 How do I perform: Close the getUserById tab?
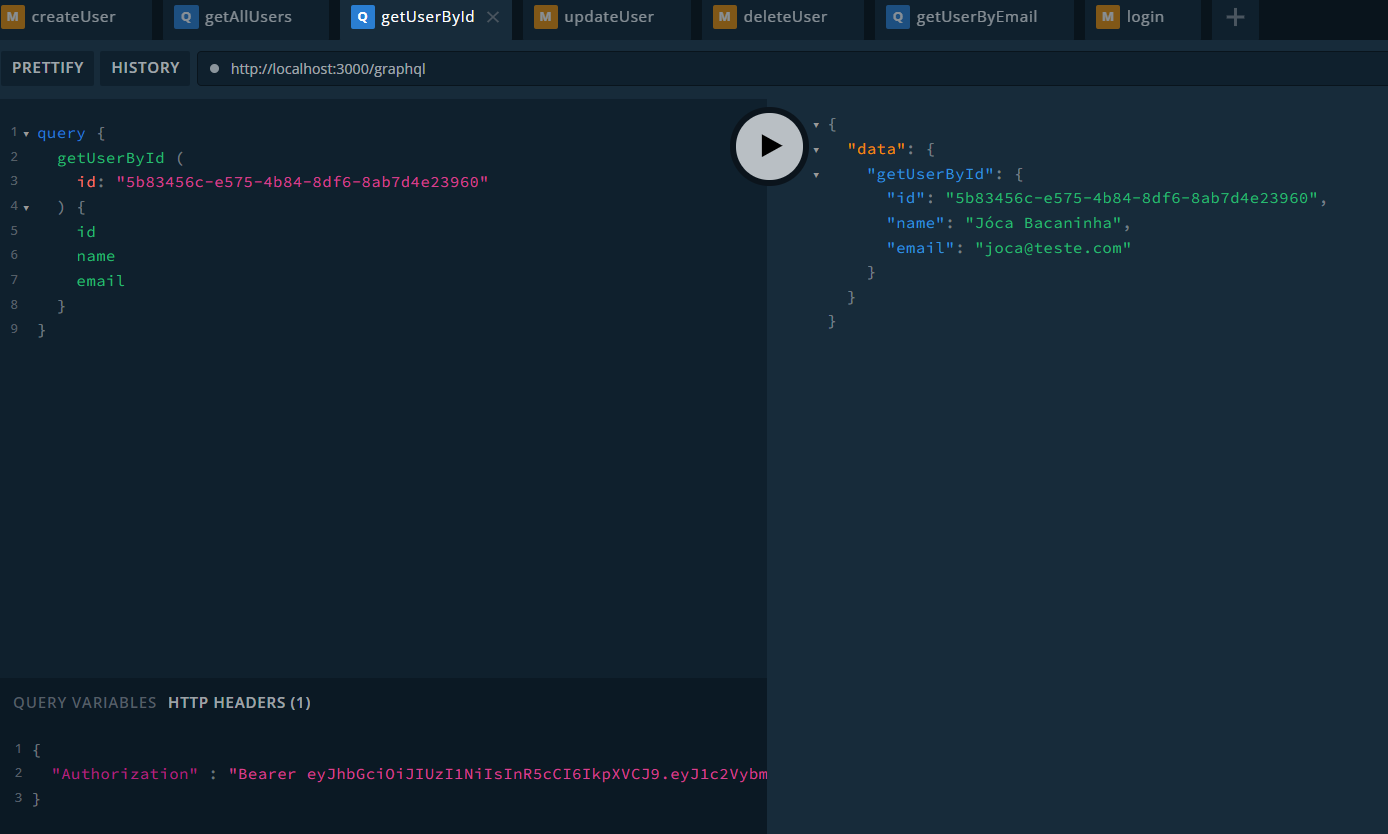[490, 16]
